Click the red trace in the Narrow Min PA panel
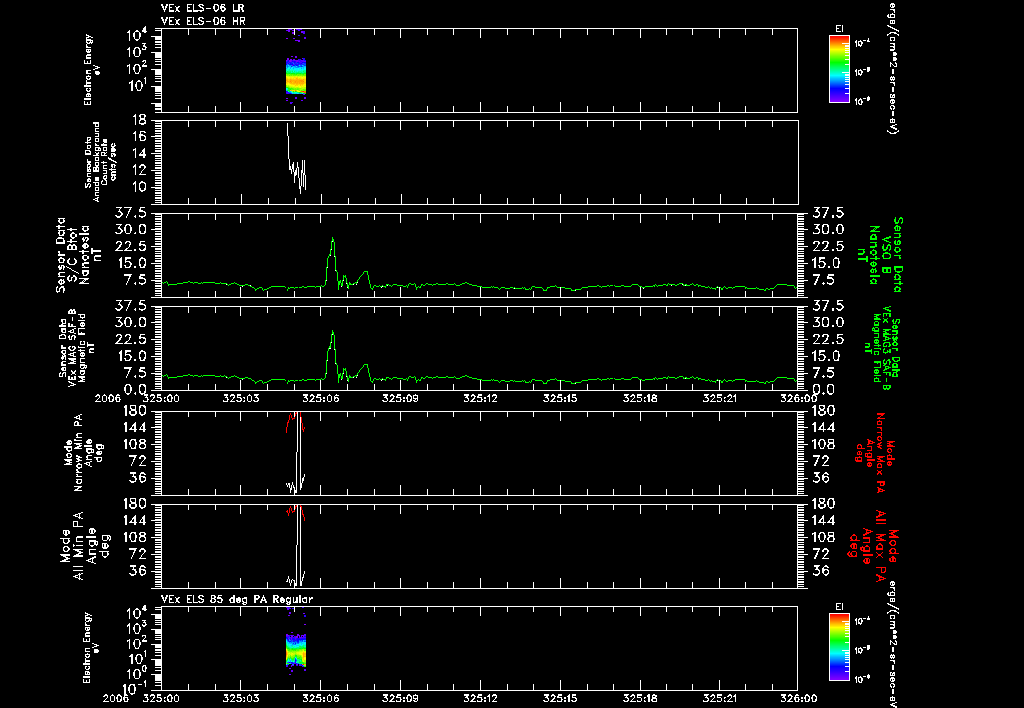Image resolution: width=1024 pixels, height=708 pixels. [295, 421]
